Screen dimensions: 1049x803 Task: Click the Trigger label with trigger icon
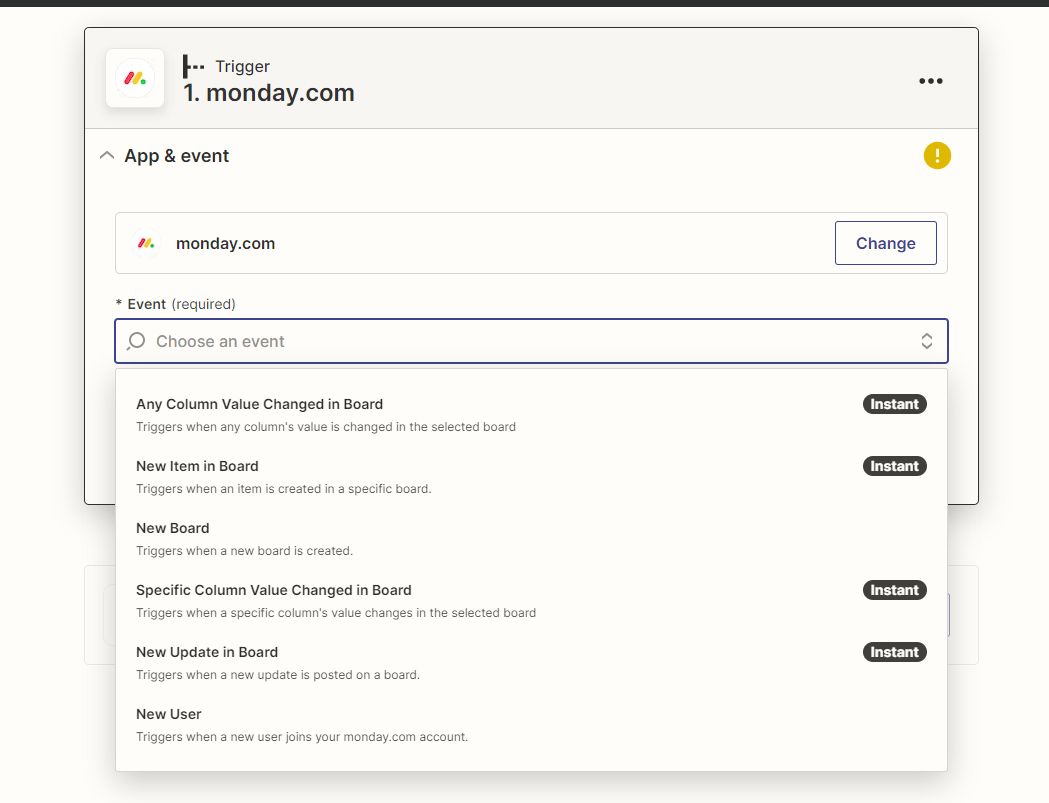[226, 66]
